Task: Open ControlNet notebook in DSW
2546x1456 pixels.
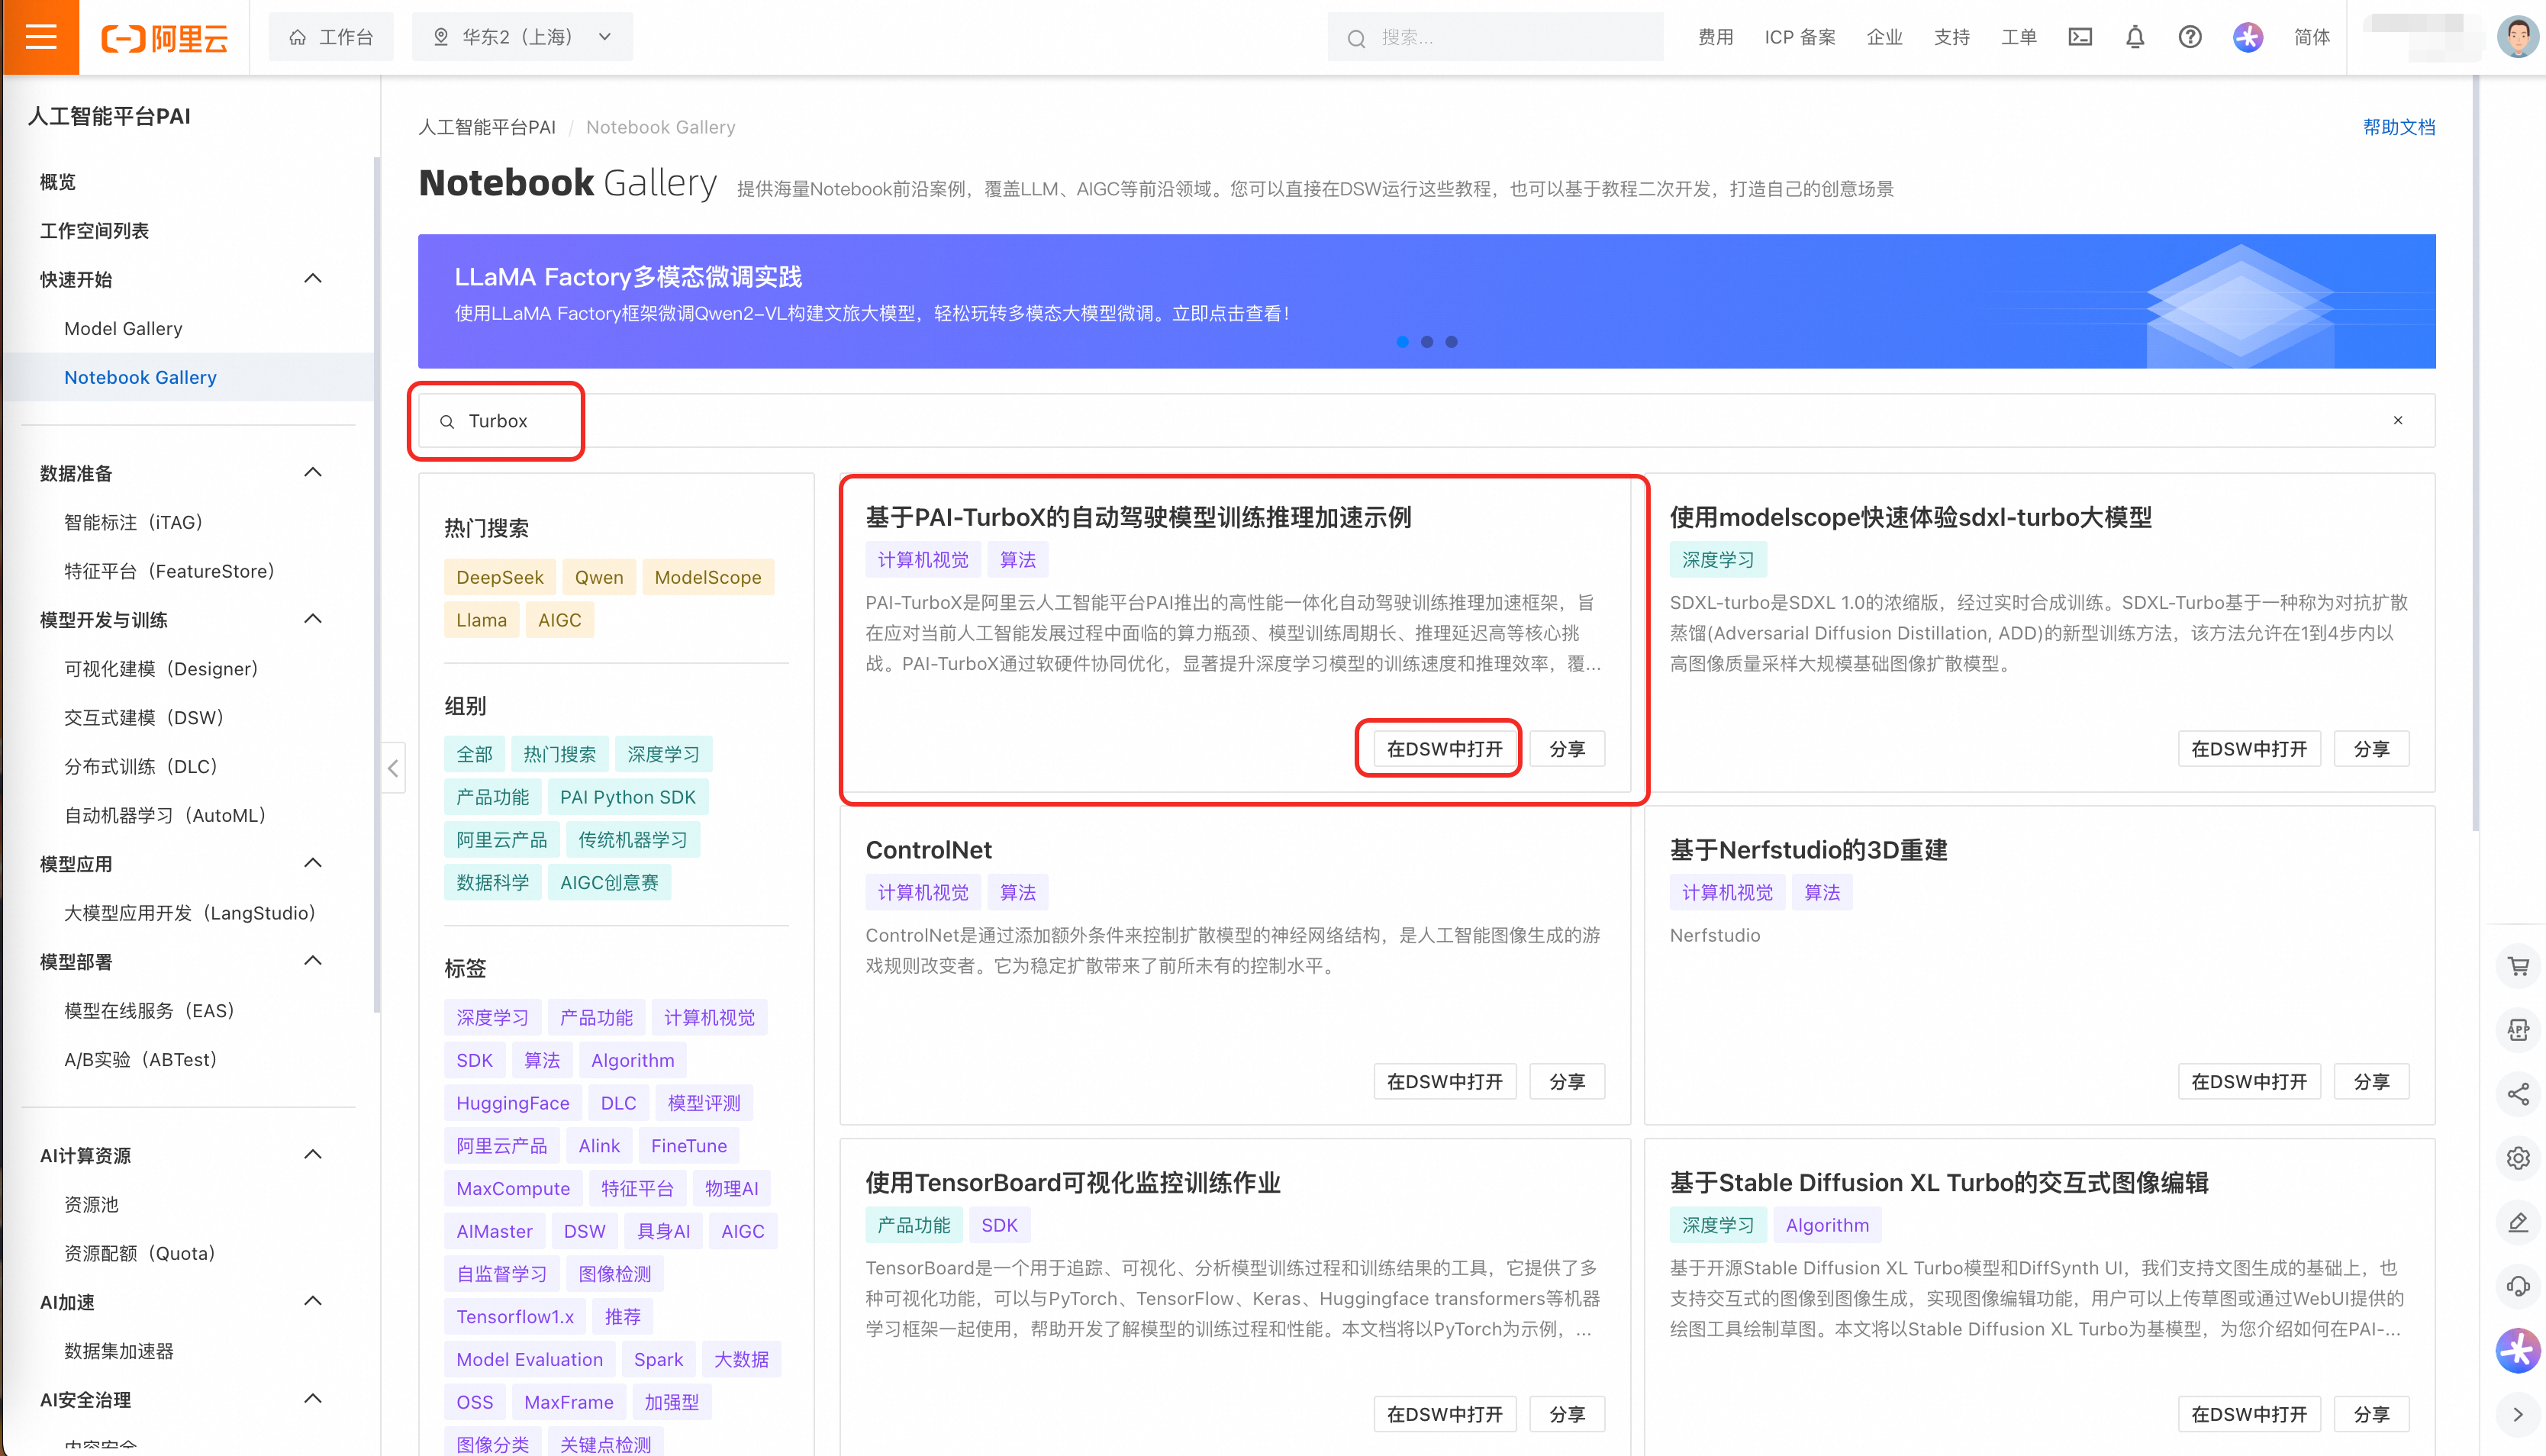Action: 1444,1082
